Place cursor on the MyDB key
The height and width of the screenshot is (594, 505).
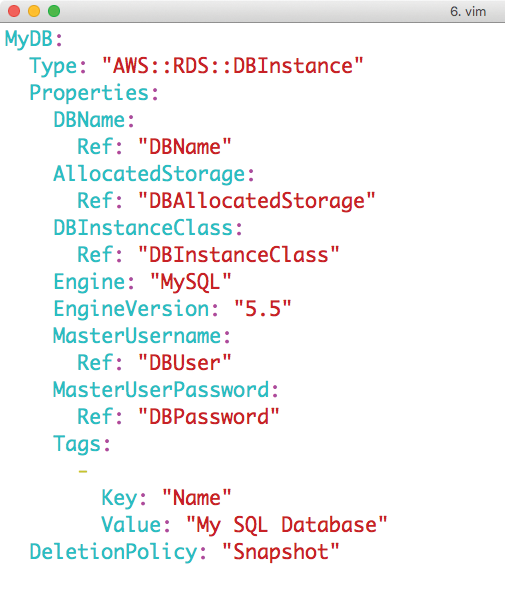[x=29, y=39]
